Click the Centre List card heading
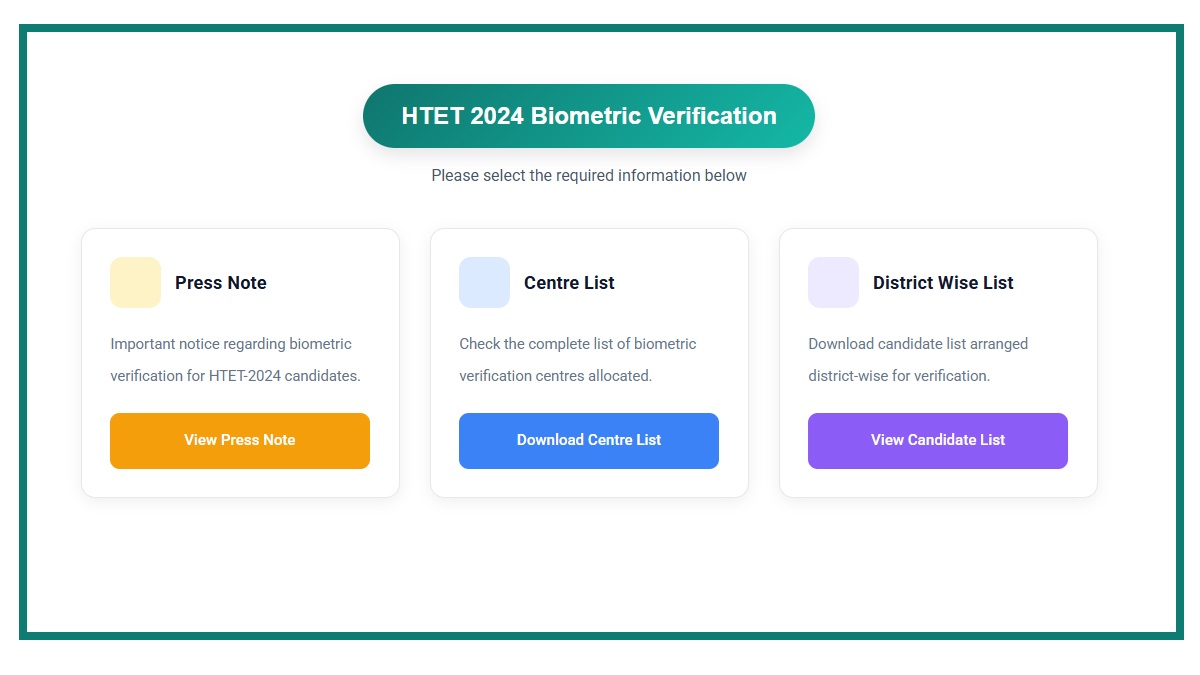Image resolution: width=1200 pixels, height=675 pixels. tap(569, 283)
